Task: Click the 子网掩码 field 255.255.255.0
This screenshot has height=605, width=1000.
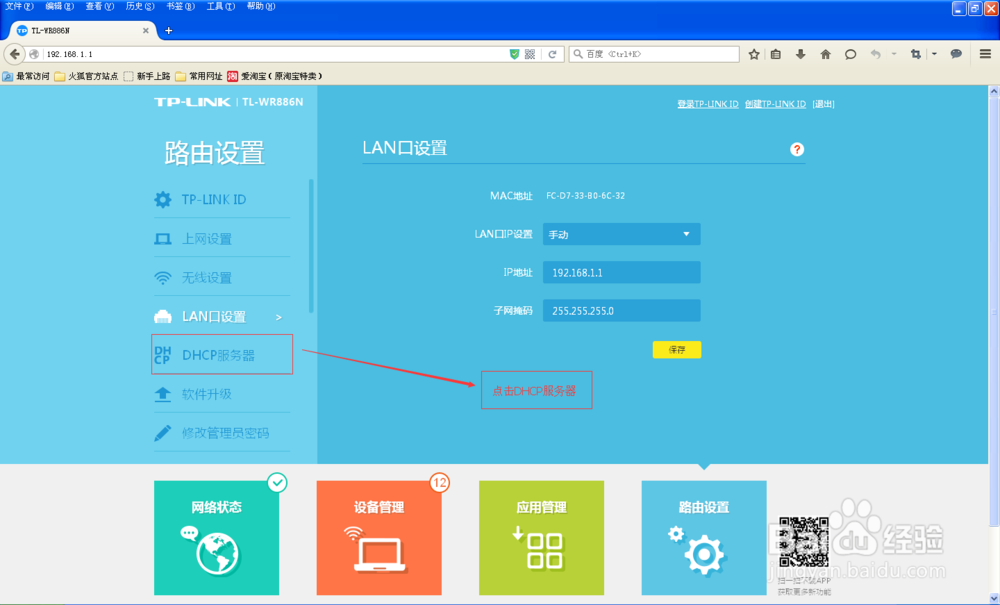Action: tap(622, 310)
